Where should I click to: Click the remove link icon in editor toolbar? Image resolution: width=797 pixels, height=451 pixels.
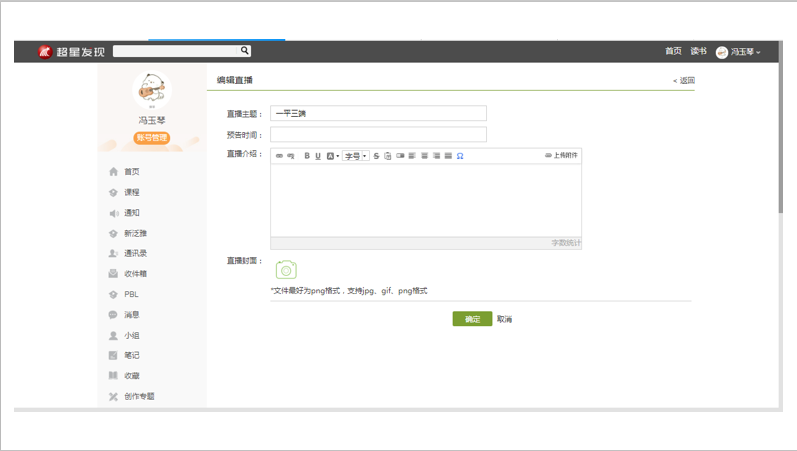click(291, 156)
